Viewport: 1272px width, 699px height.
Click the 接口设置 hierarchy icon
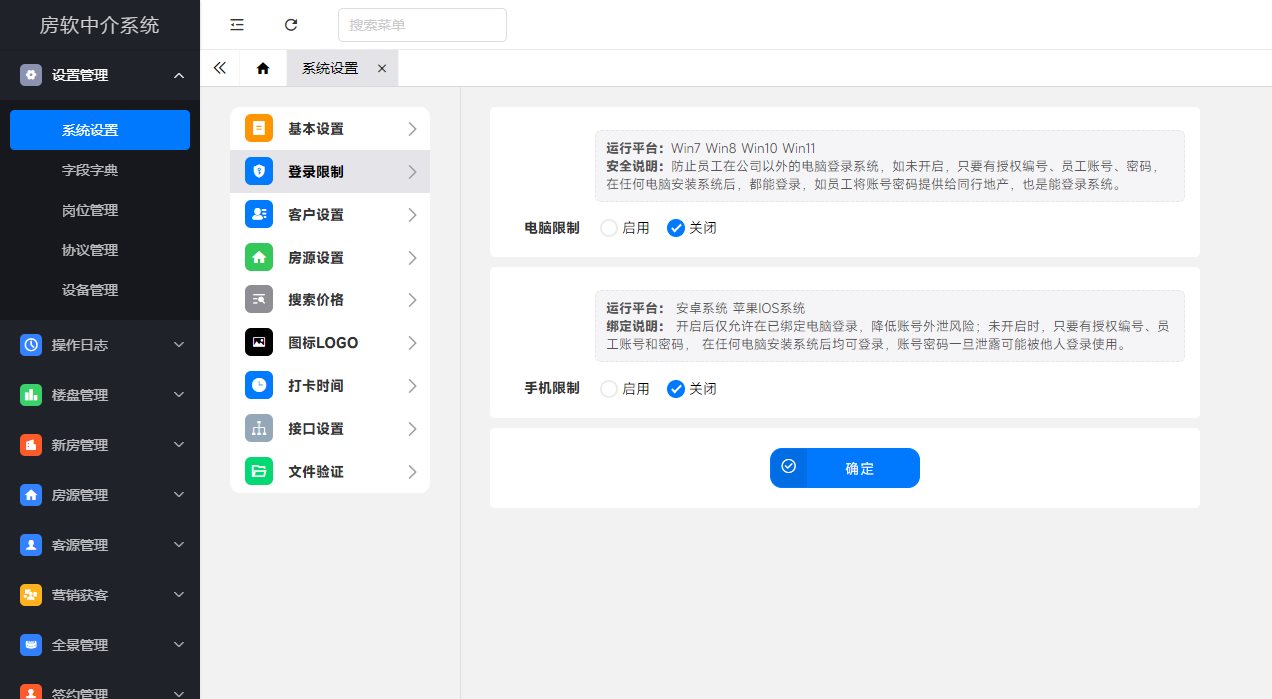[x=259, y=428]
